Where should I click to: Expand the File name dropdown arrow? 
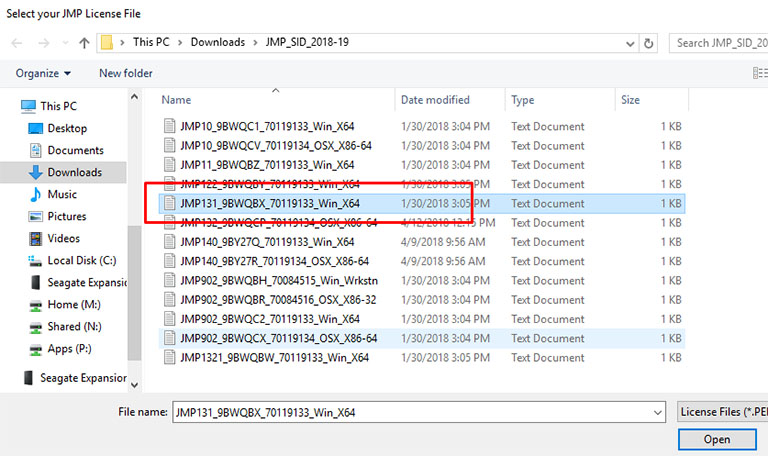[658, 412]
